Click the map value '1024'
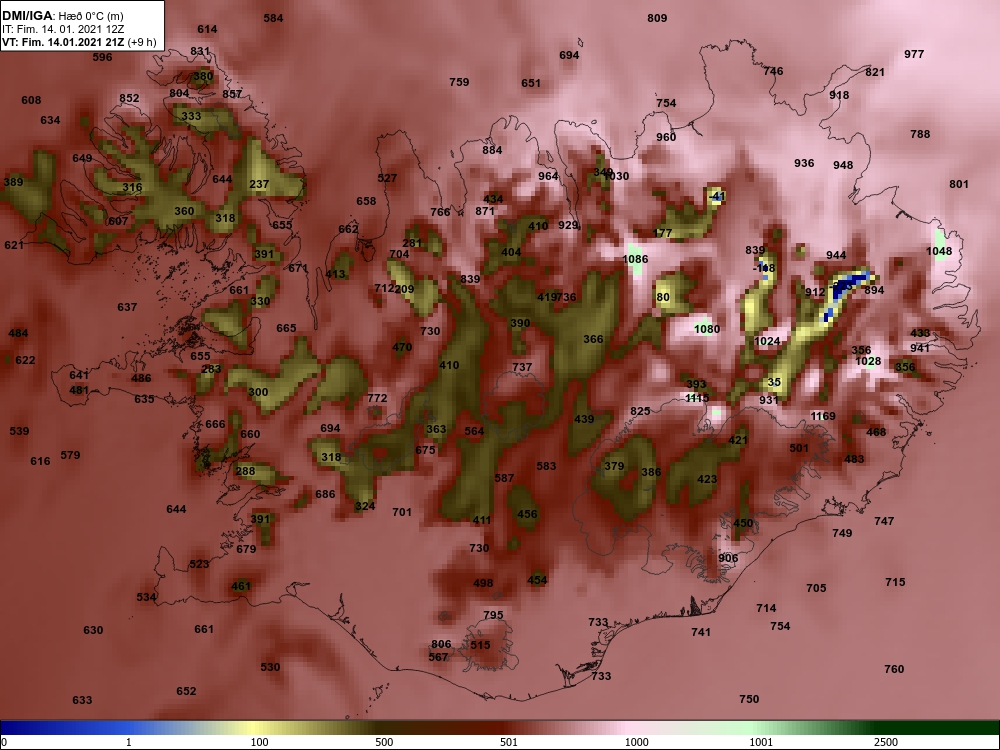 [x=767, y=341]
